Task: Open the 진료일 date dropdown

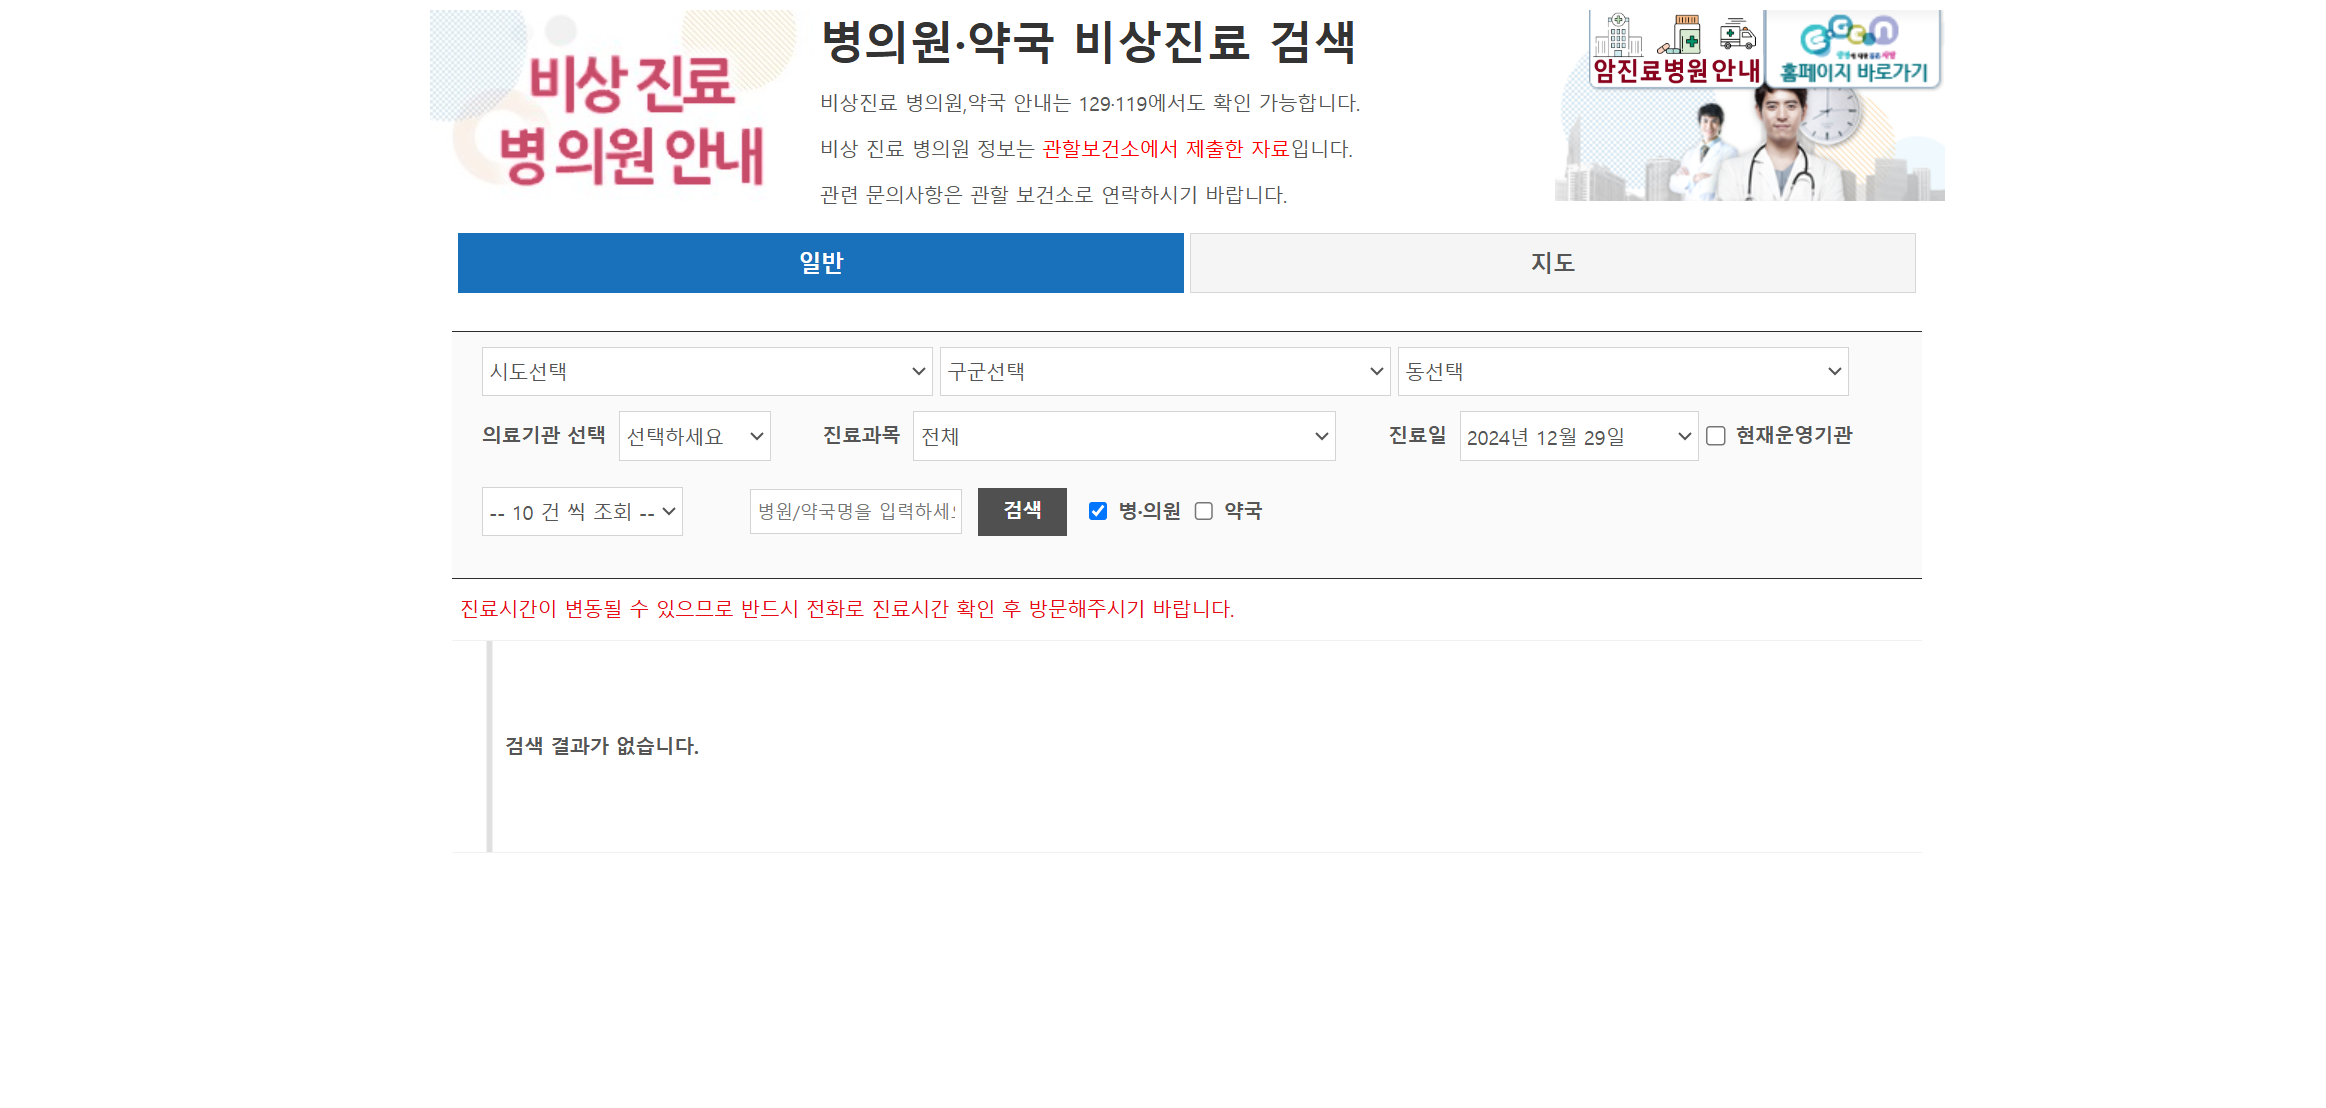Action: pos(1578,436)
